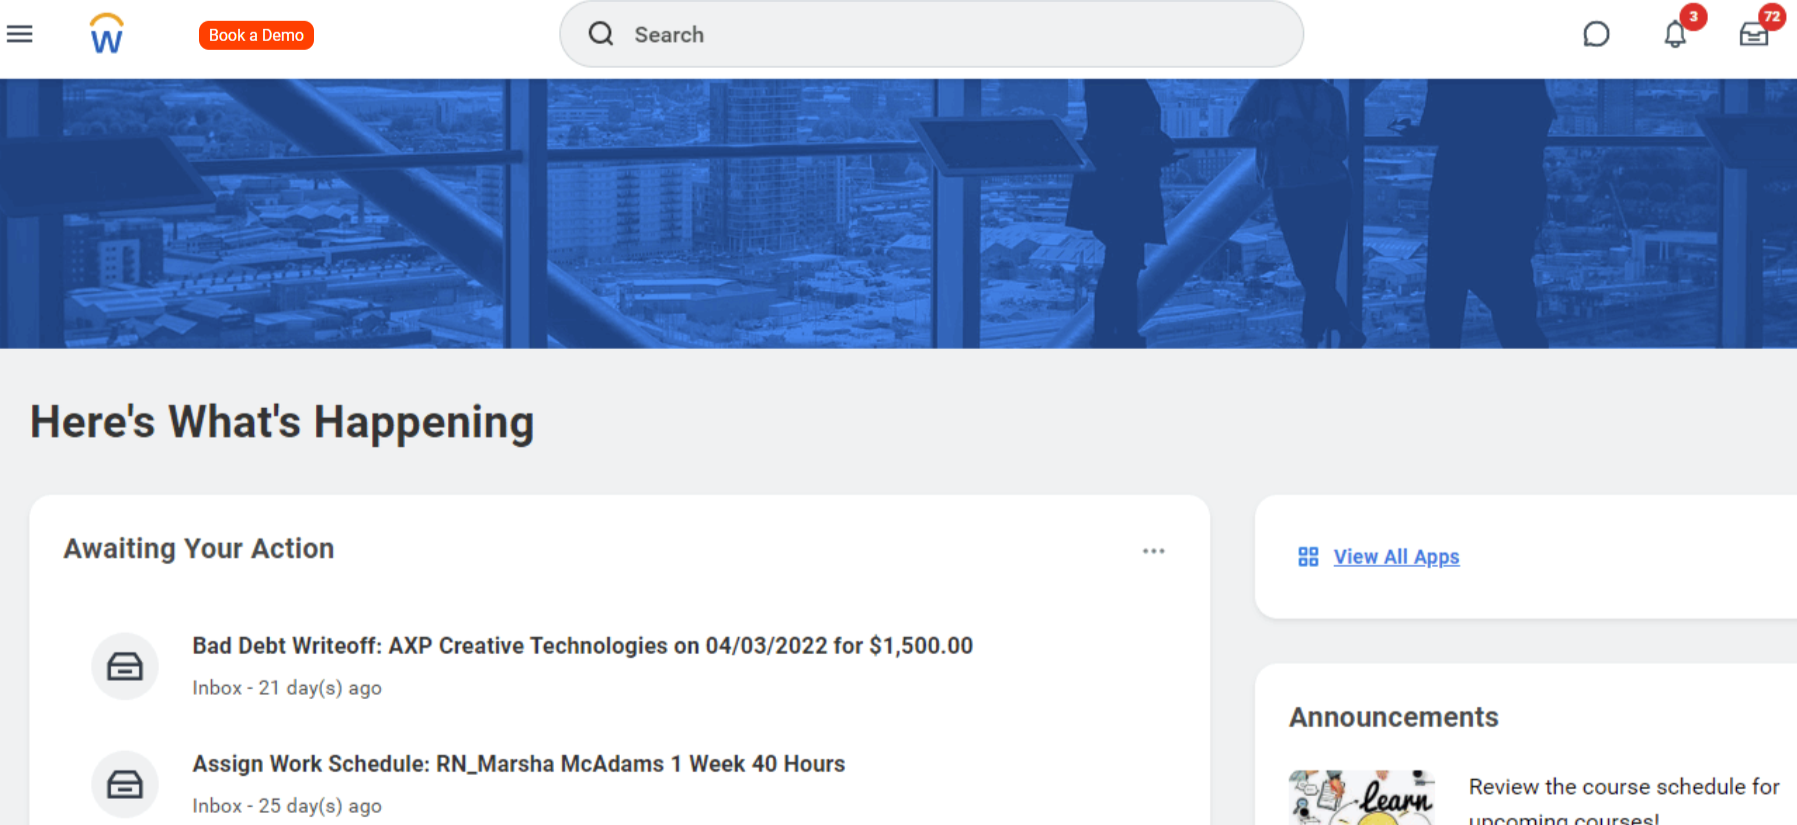
Task: Open the hamburger global navigation menu
Action: point(20,34)
